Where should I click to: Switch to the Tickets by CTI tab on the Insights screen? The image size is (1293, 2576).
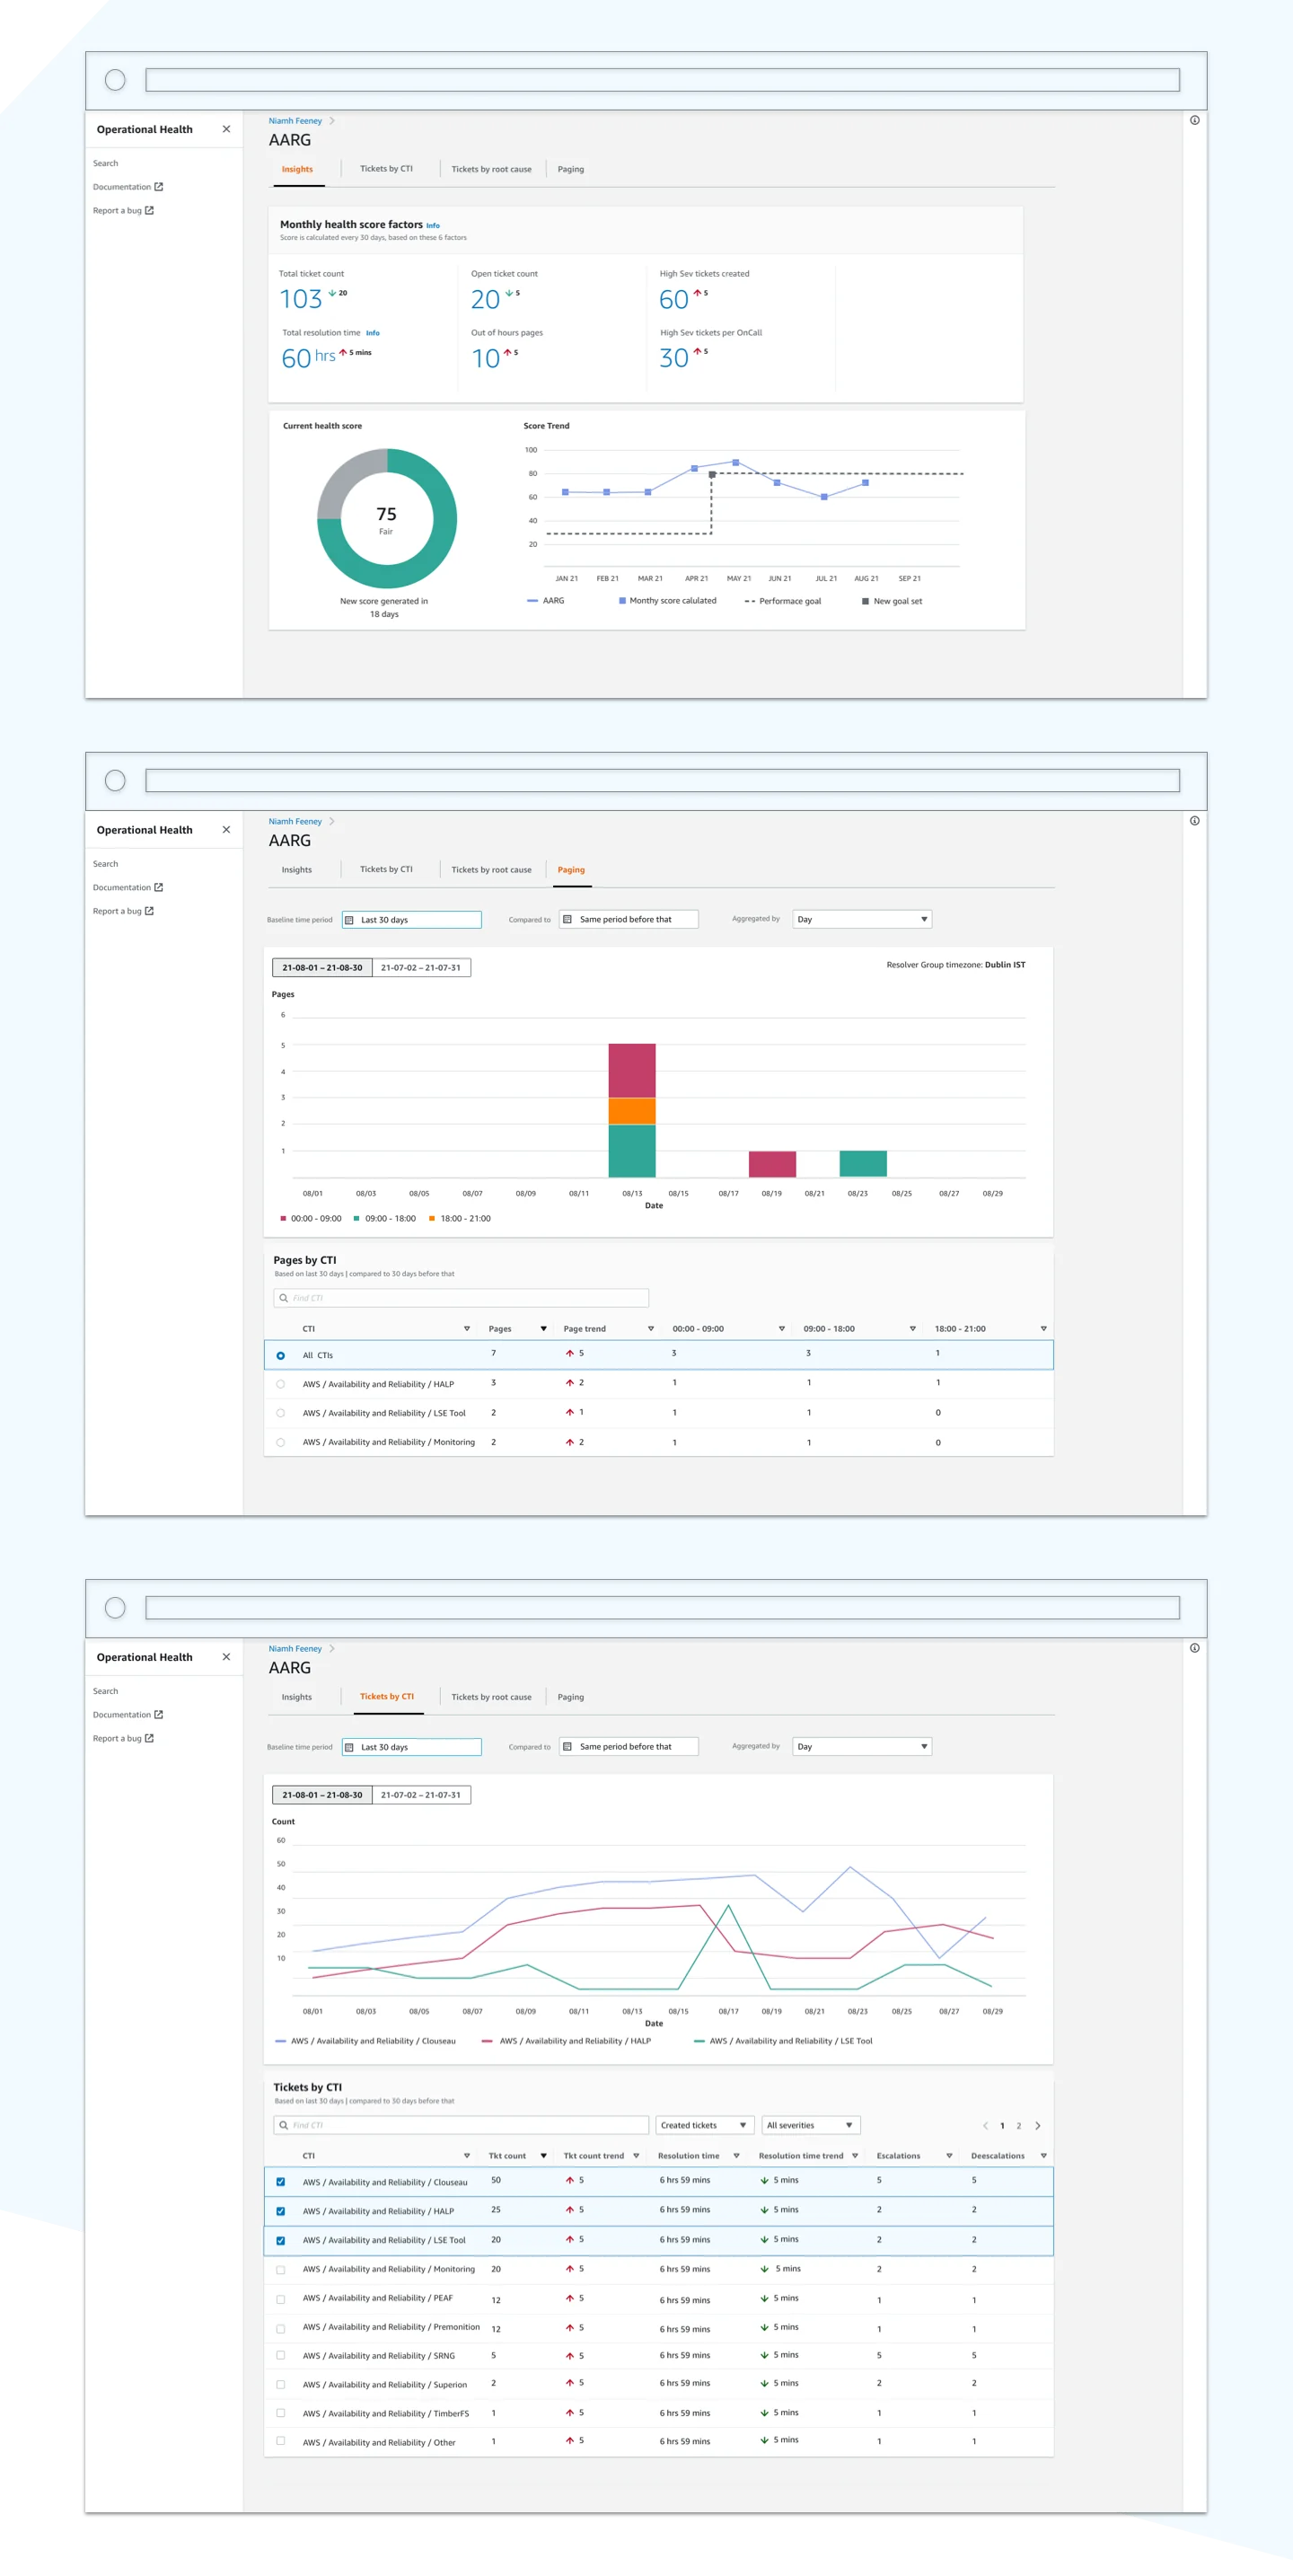[x=386, y=169]
